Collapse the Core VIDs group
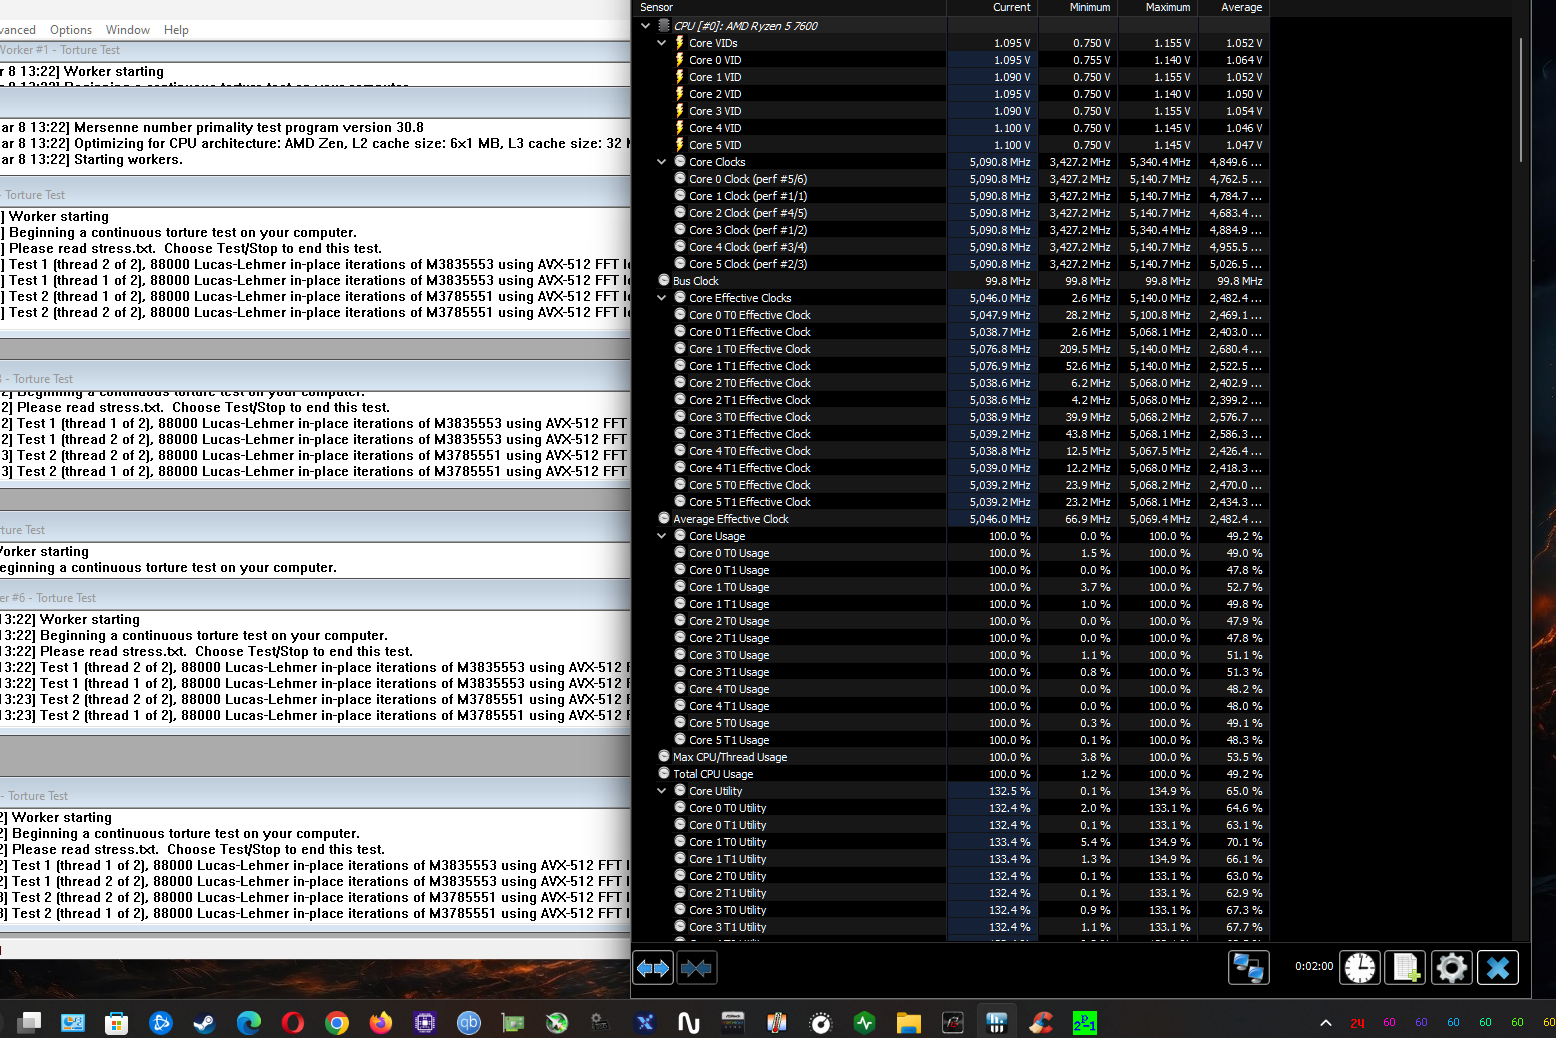 click(662, 43)
